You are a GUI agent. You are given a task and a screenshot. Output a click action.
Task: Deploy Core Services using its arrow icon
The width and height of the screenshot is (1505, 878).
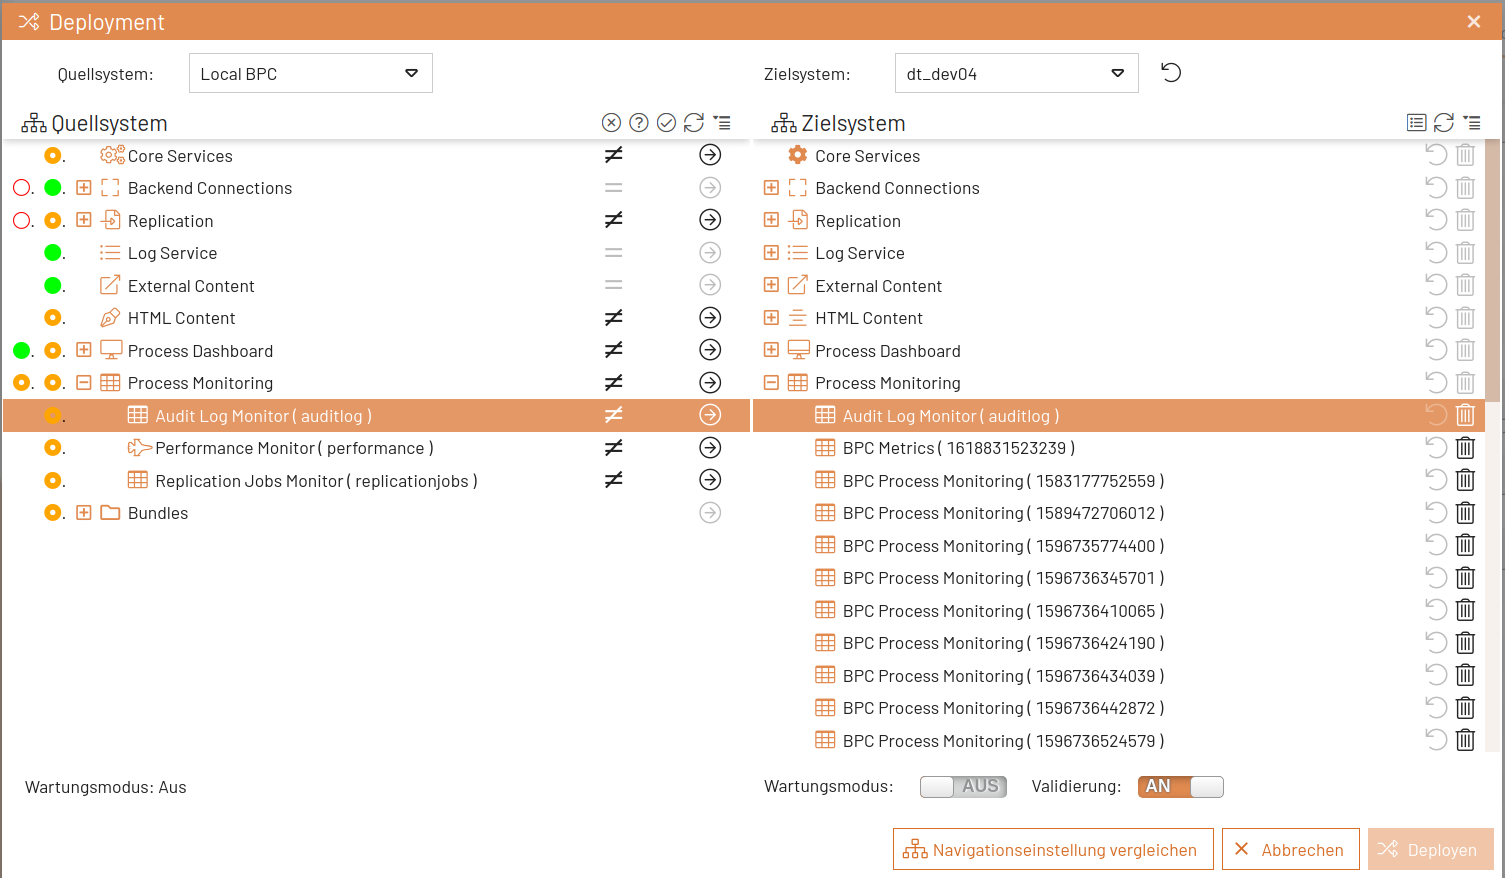(x=710, y=155)
